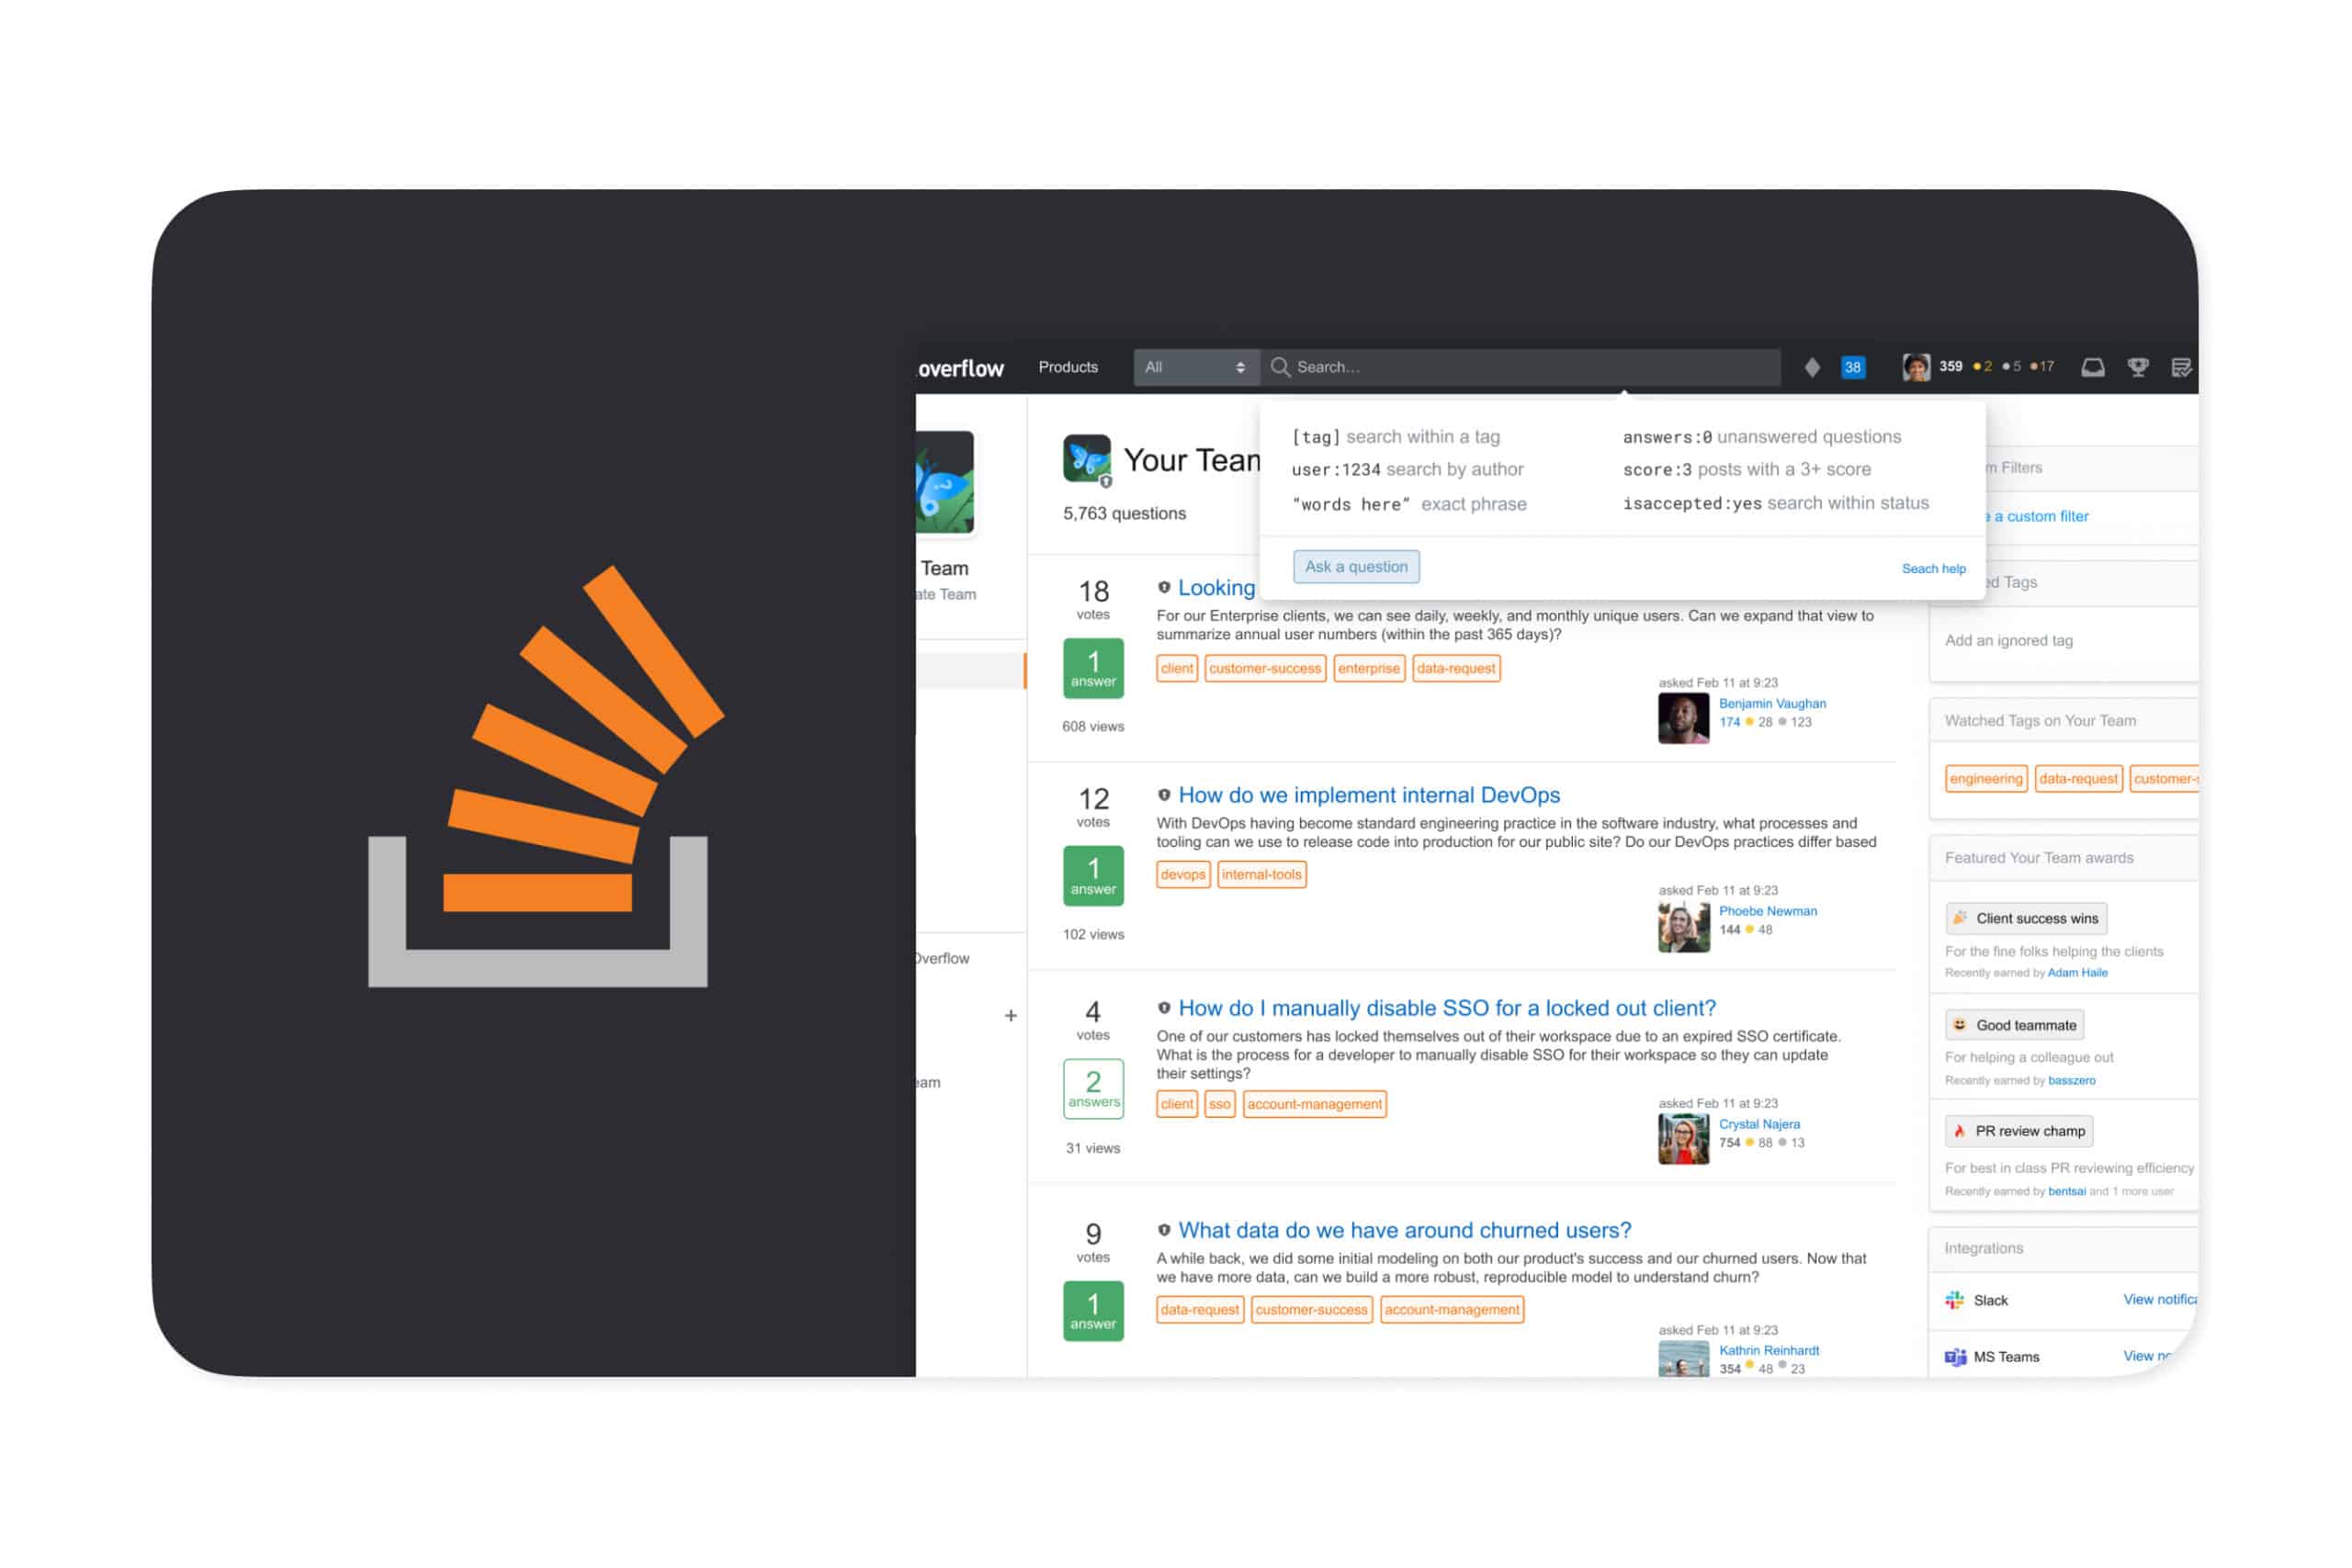Open the achievements trophy icon
This screenshot has width=2352, height=1568.
(2138, 367)
